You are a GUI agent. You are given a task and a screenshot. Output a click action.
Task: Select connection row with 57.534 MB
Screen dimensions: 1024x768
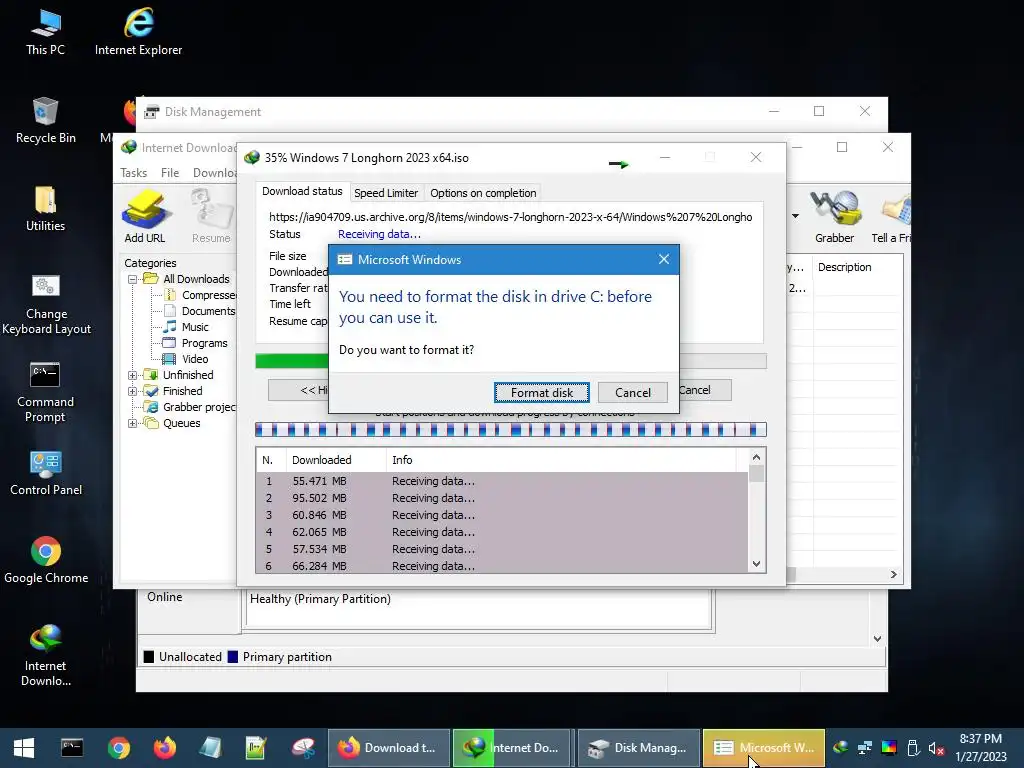pyautogui.click(x=502, y=549)
